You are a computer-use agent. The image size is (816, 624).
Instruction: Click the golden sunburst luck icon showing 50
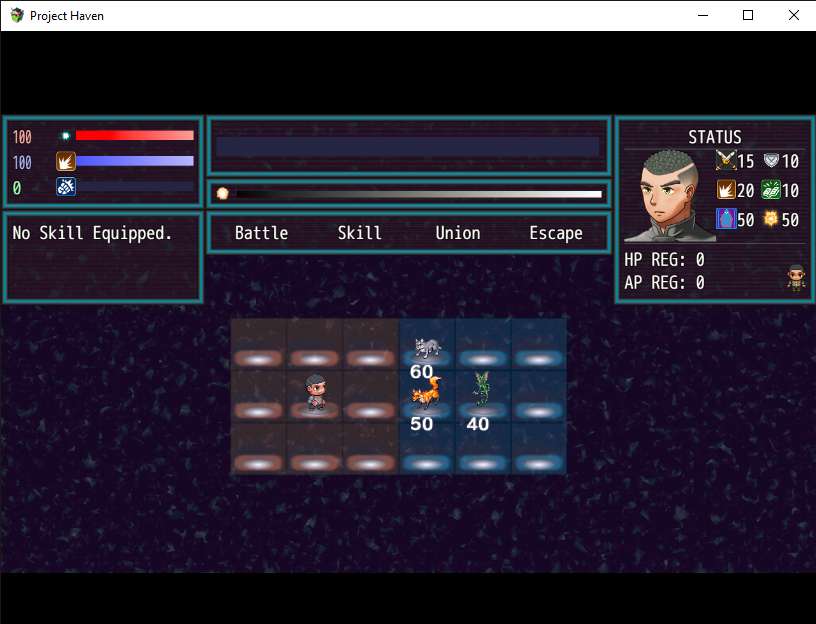(x=768, y=219)
